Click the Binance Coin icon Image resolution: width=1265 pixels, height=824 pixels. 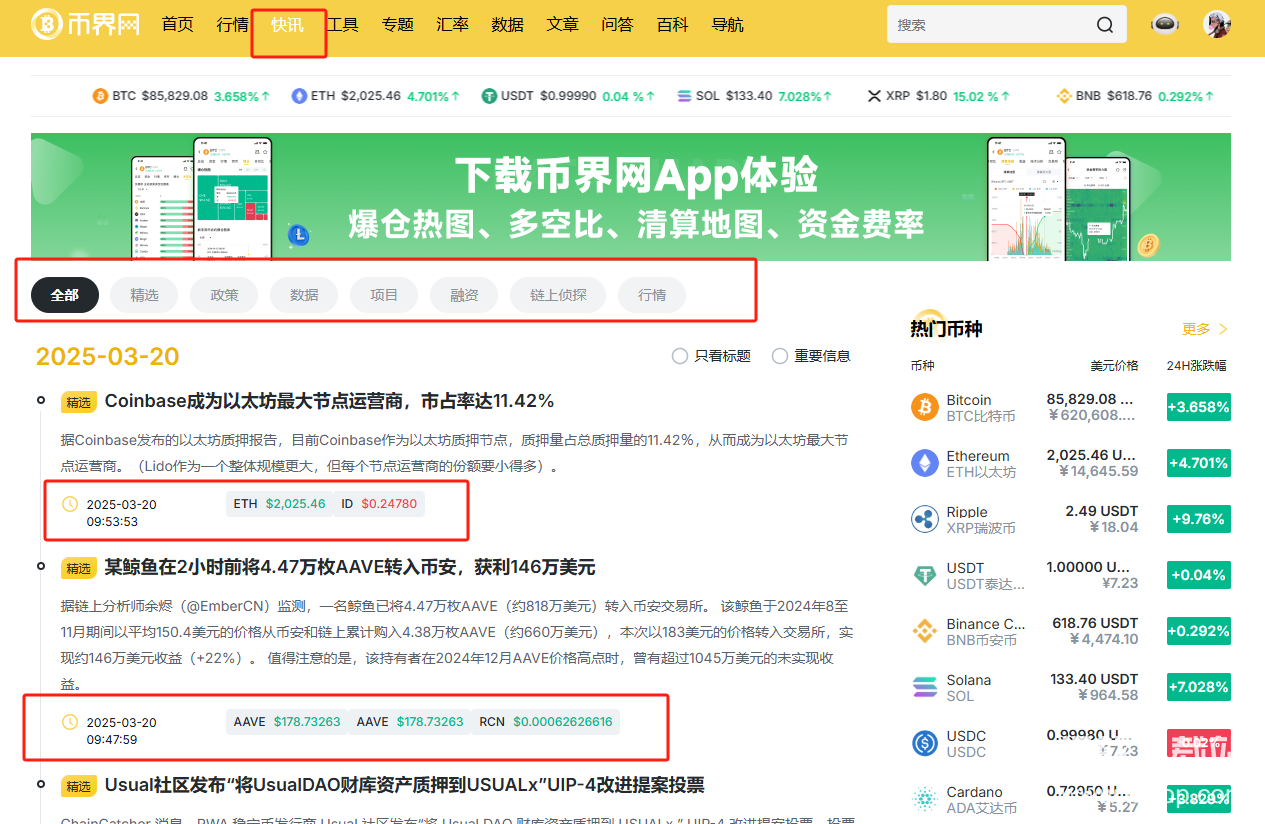click(x=925, y=631)
